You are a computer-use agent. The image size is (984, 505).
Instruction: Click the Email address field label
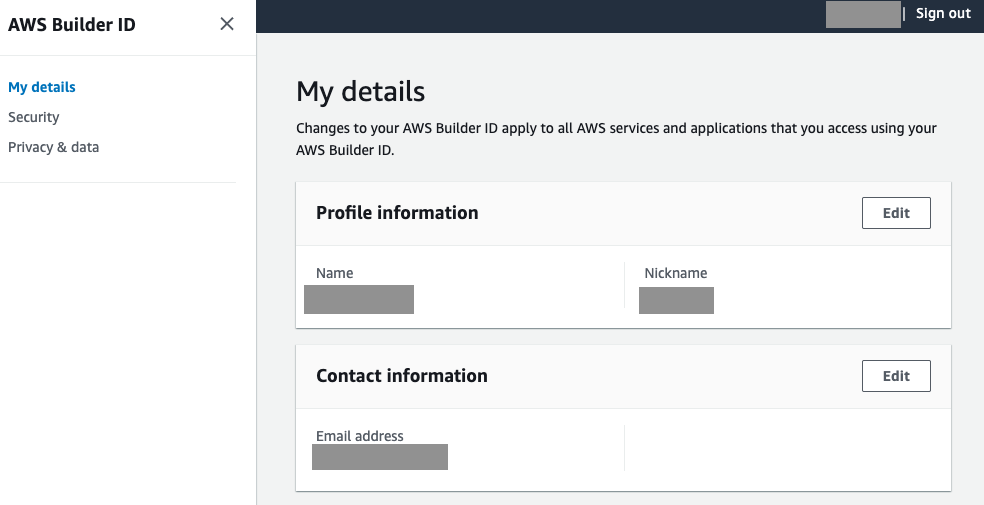pyautogui.click(x=360, y=436)
